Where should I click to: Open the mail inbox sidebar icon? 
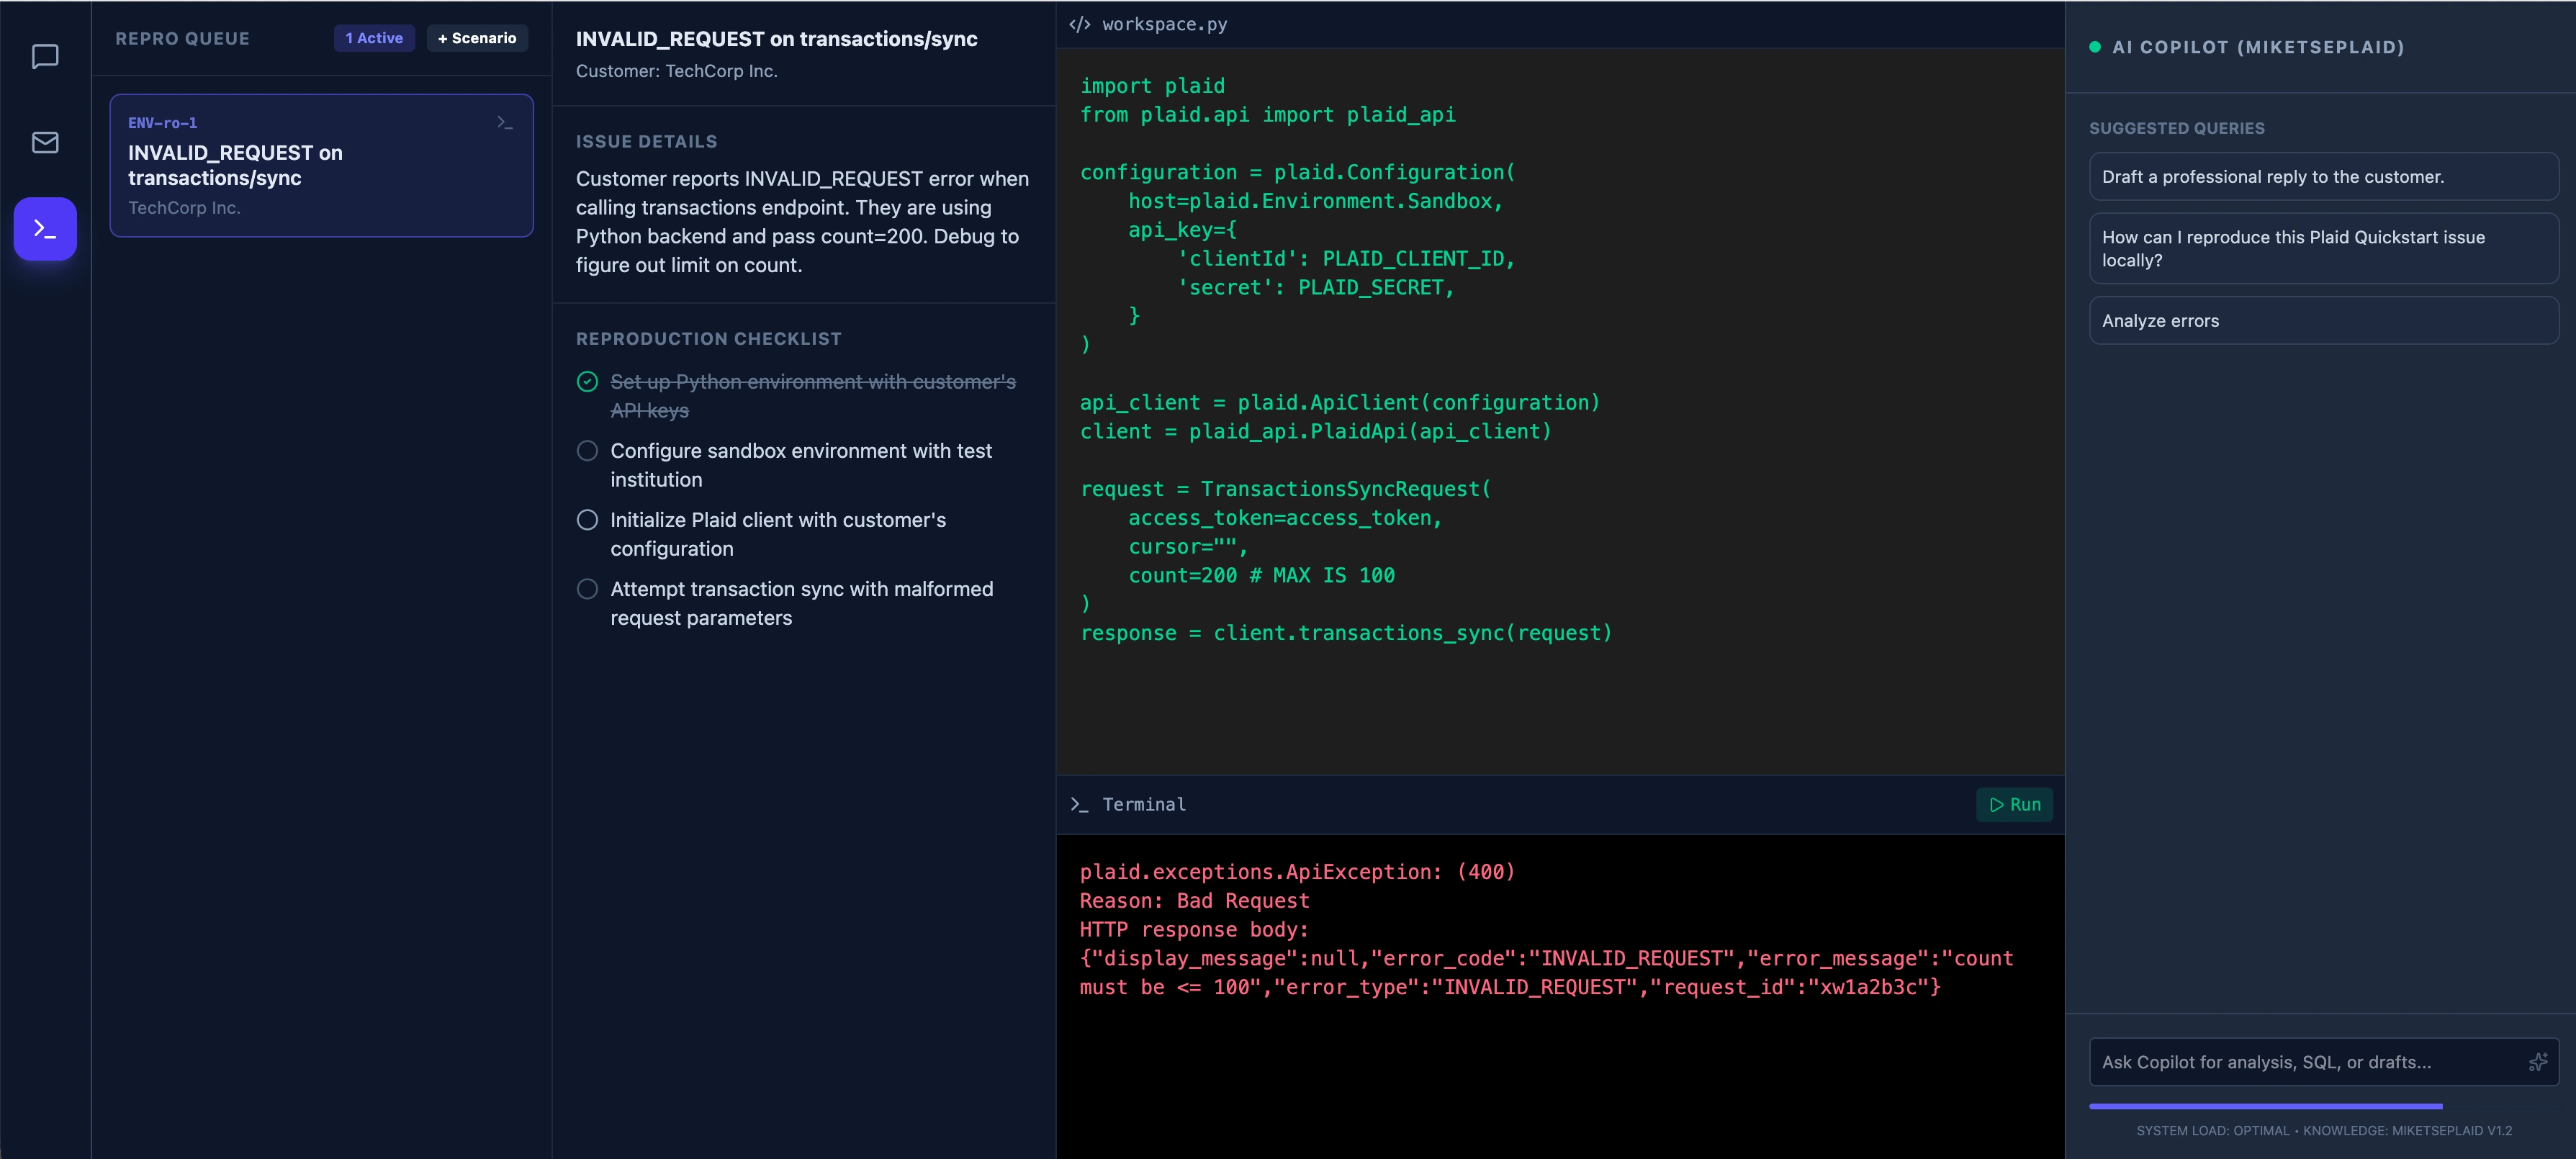tap(45, 143)
